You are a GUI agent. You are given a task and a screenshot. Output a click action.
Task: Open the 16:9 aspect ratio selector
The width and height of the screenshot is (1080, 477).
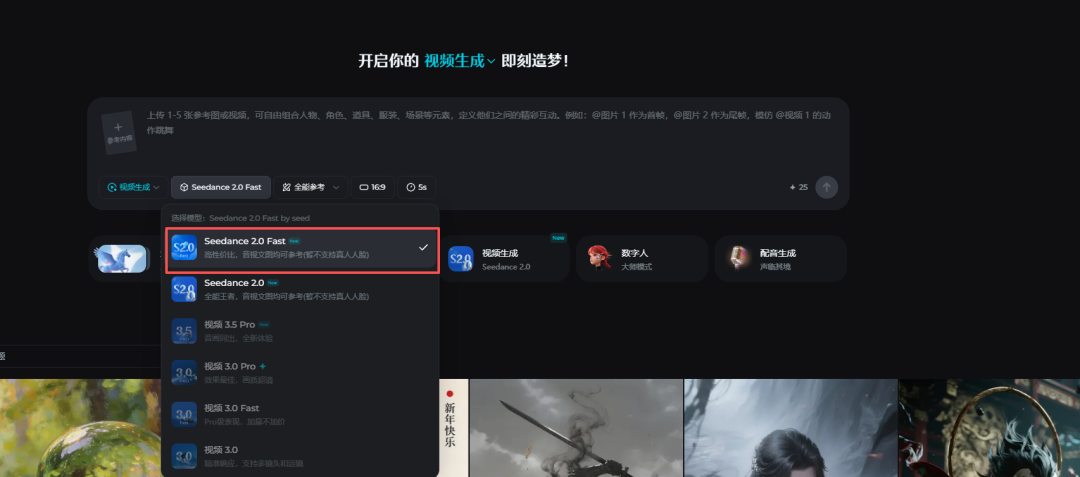click(x=373, y=187)
